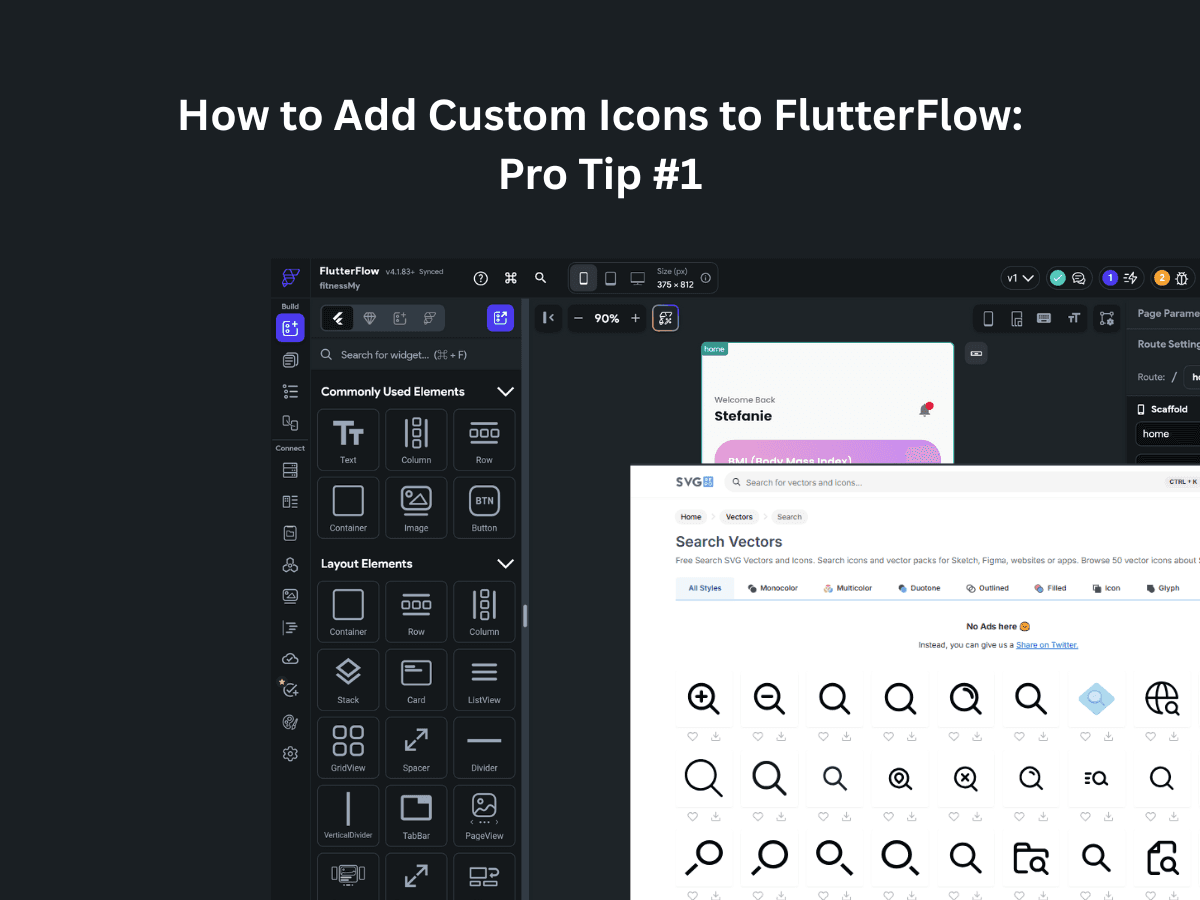Switch canvas to tablet device preview
Image resolution: width=1200 pixels, height=900 pixels.
pyautogui.click(x=610, y=278)
